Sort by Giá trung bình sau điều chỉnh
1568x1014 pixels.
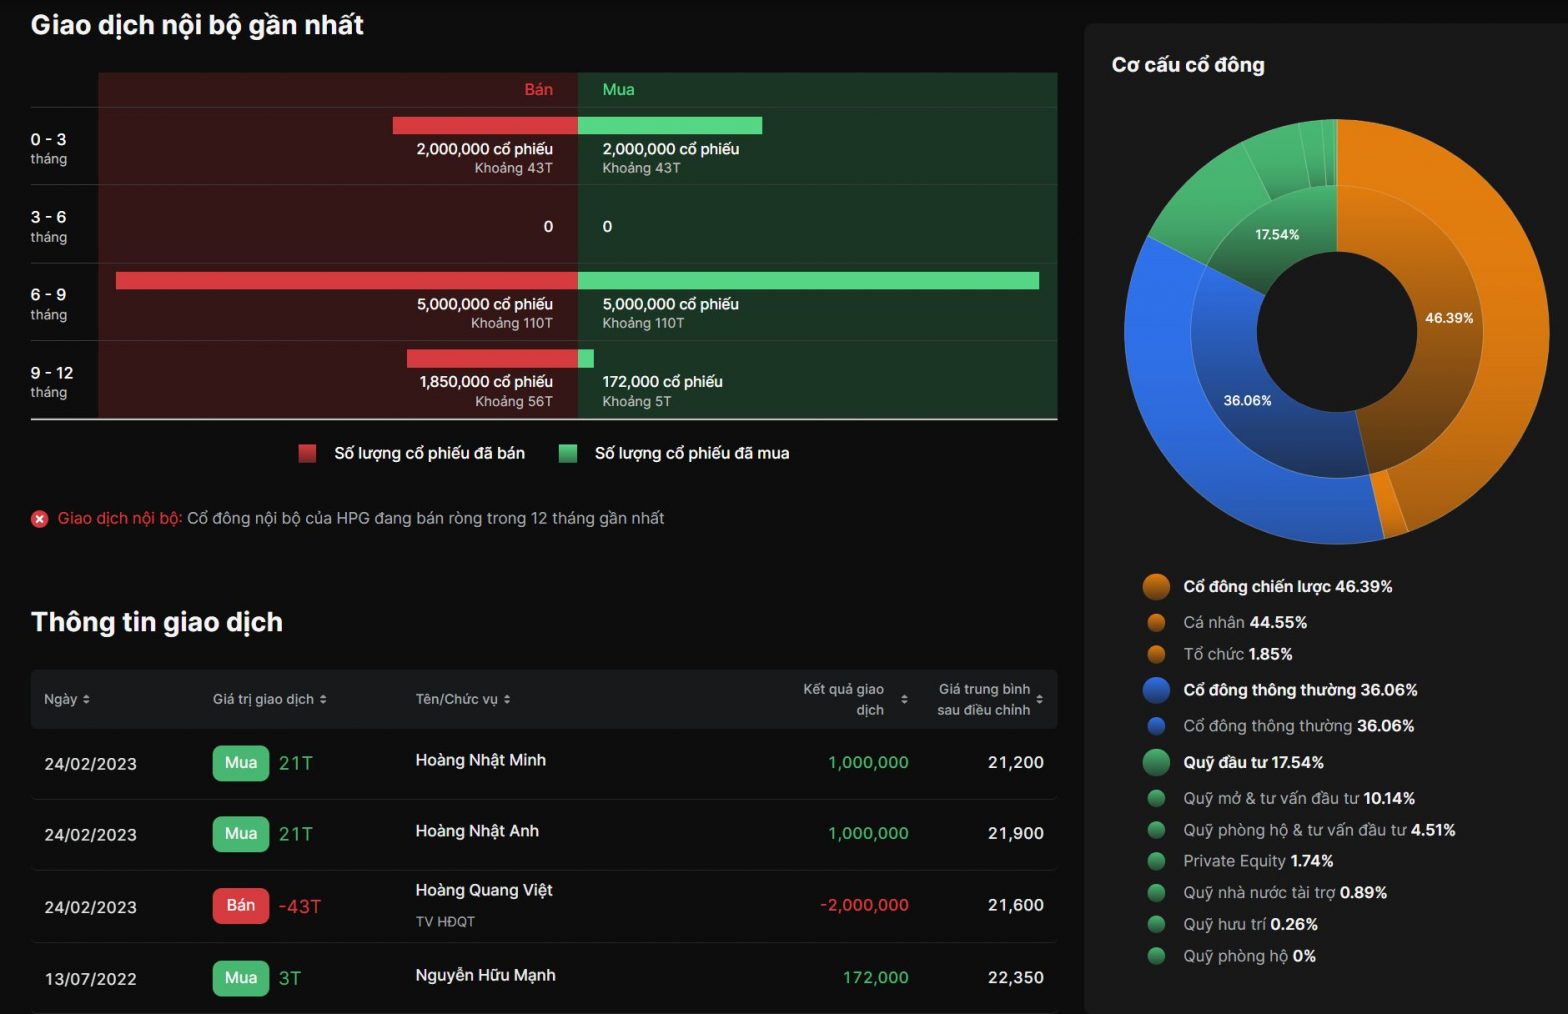point(1039,699)
